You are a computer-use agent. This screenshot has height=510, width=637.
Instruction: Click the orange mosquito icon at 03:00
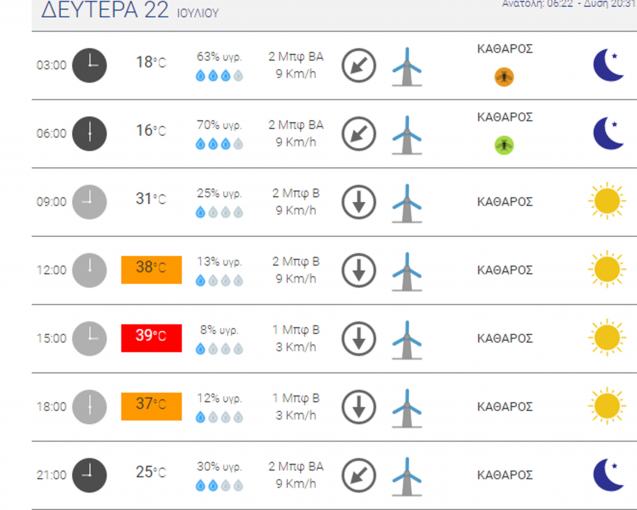(x=504, y=77)
